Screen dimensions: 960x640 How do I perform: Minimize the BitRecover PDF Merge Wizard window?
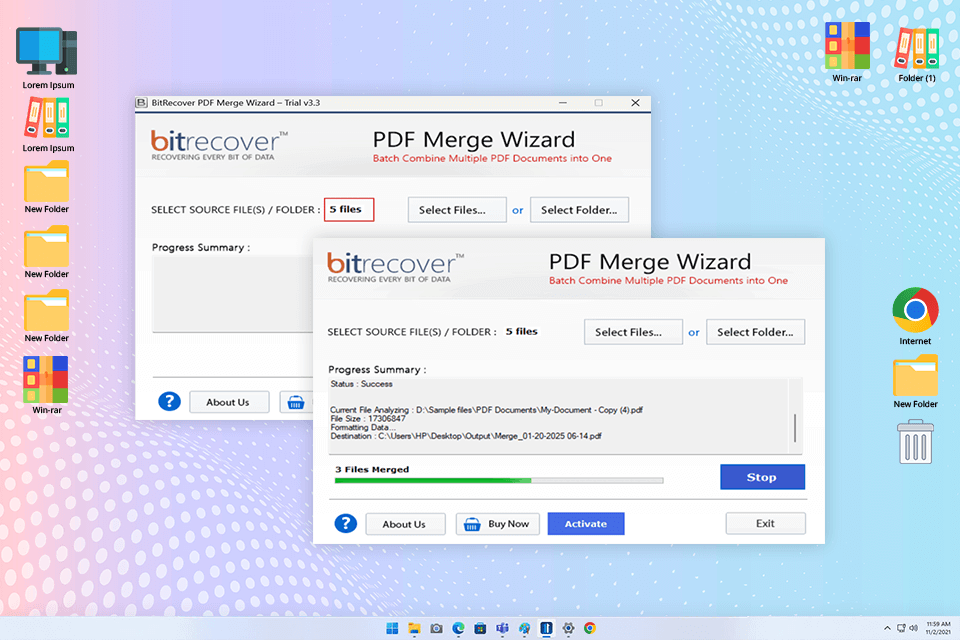563,103
